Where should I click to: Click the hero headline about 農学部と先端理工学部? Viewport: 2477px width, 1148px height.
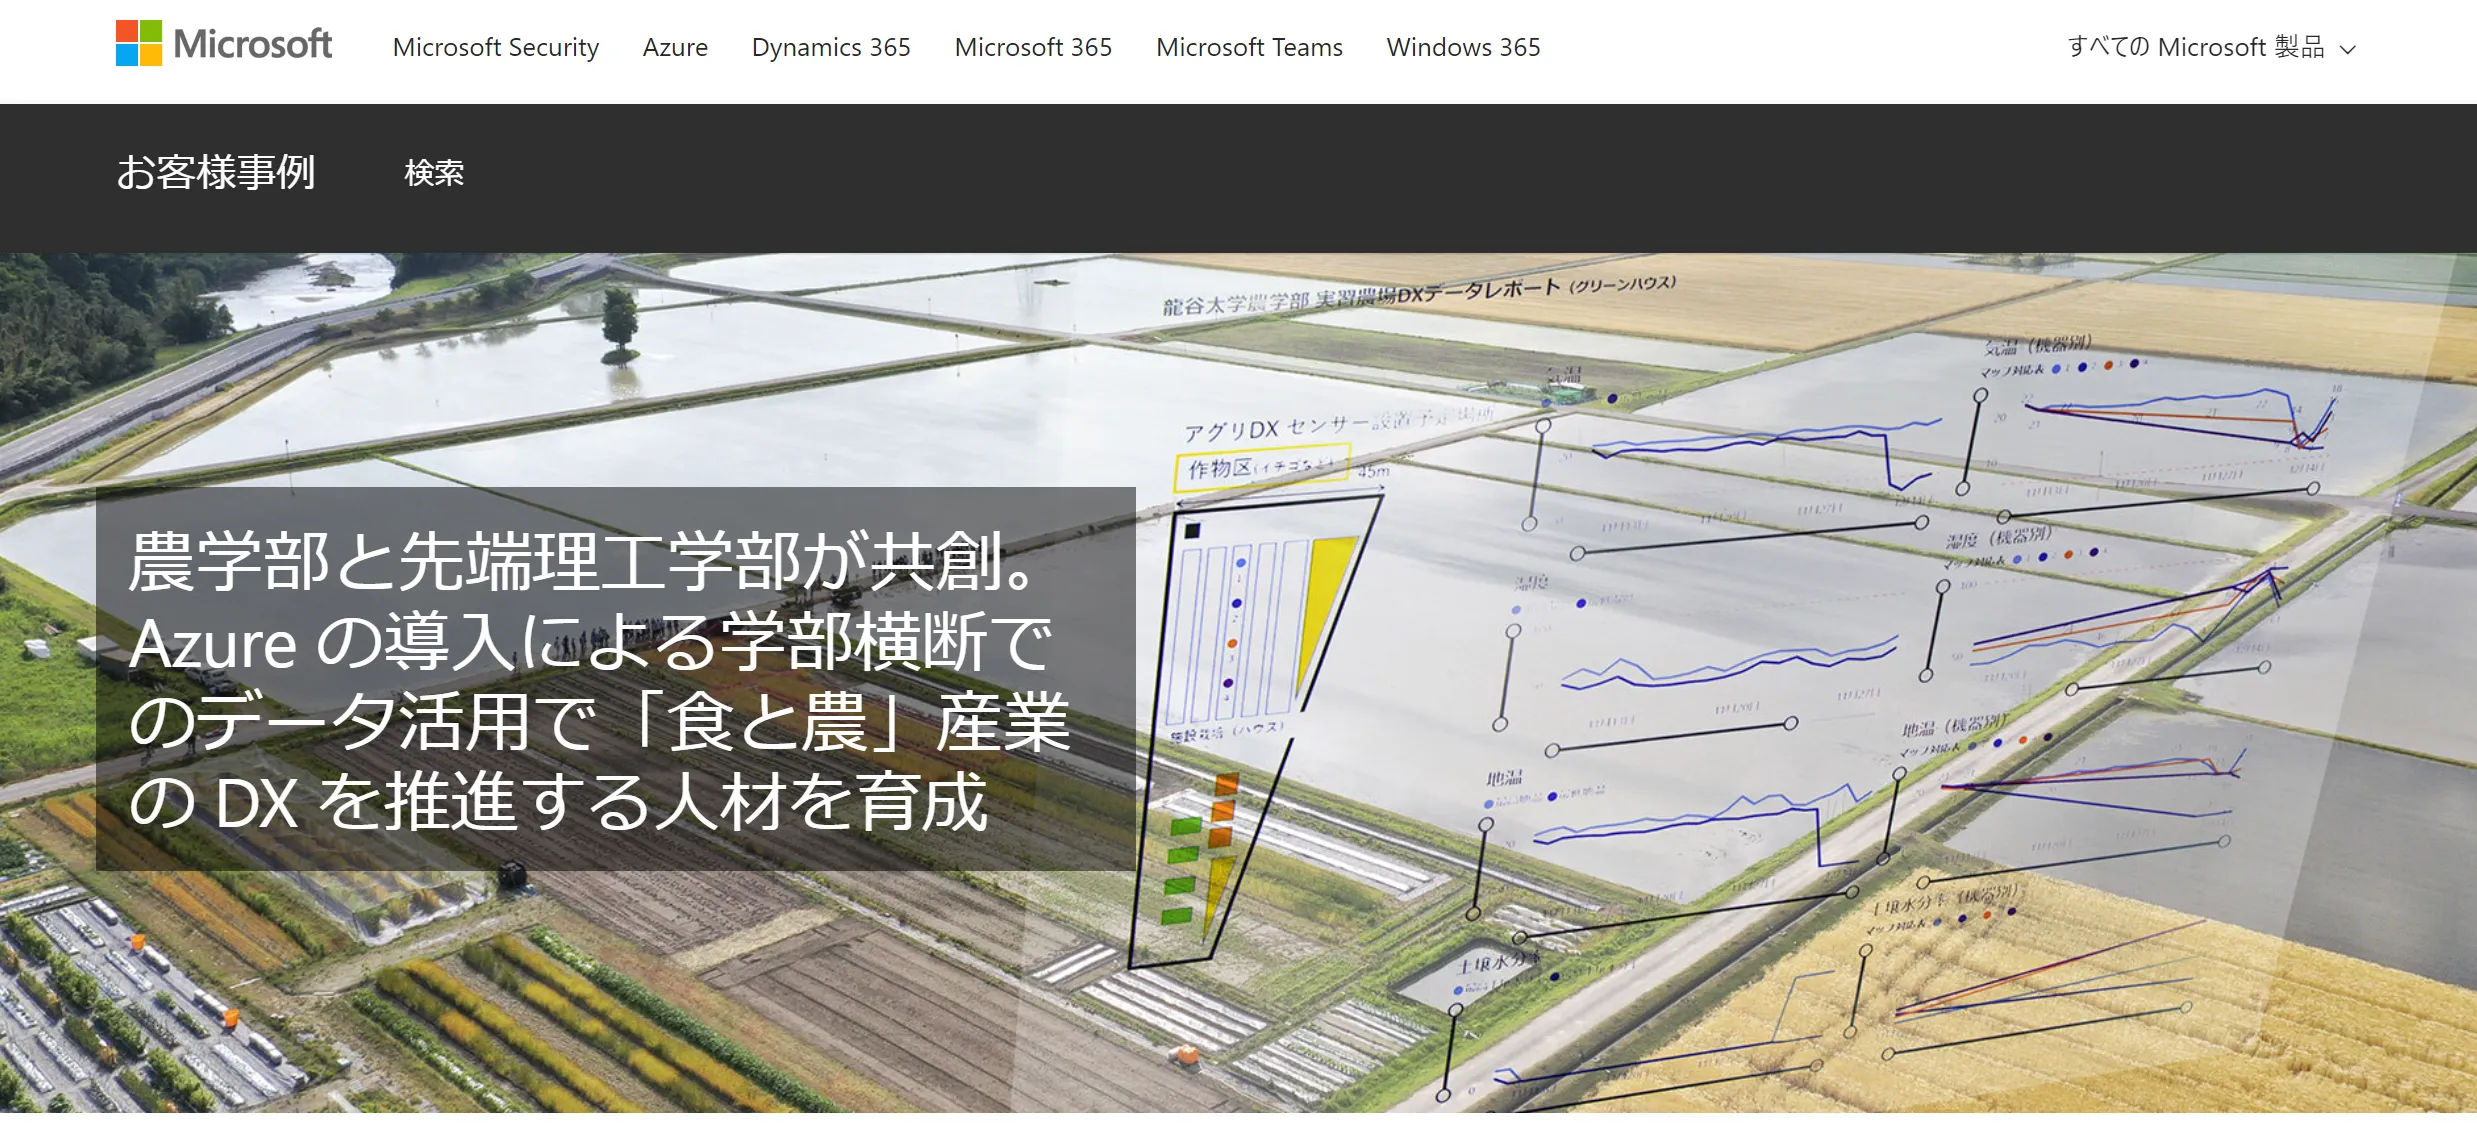pyautogui.click(x=600, y=680)
